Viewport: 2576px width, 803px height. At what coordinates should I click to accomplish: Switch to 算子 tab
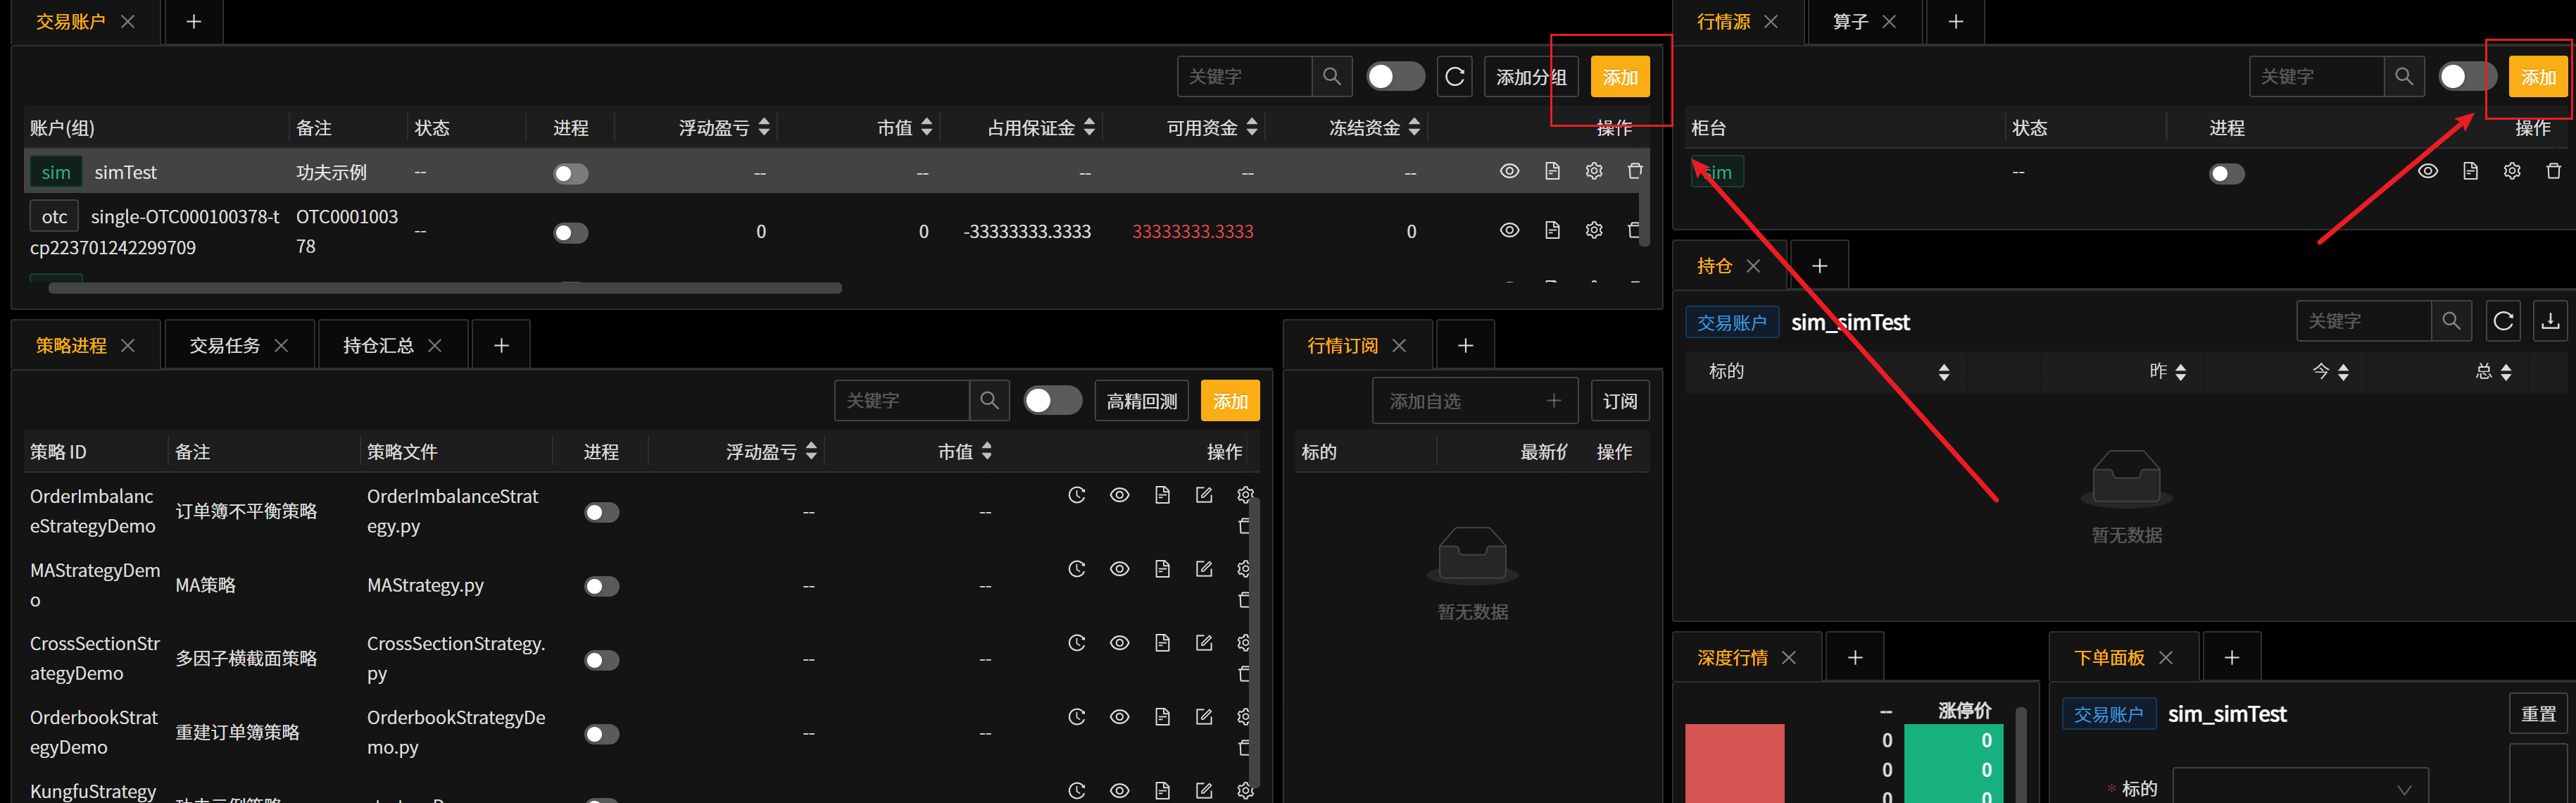[1850, 21]
